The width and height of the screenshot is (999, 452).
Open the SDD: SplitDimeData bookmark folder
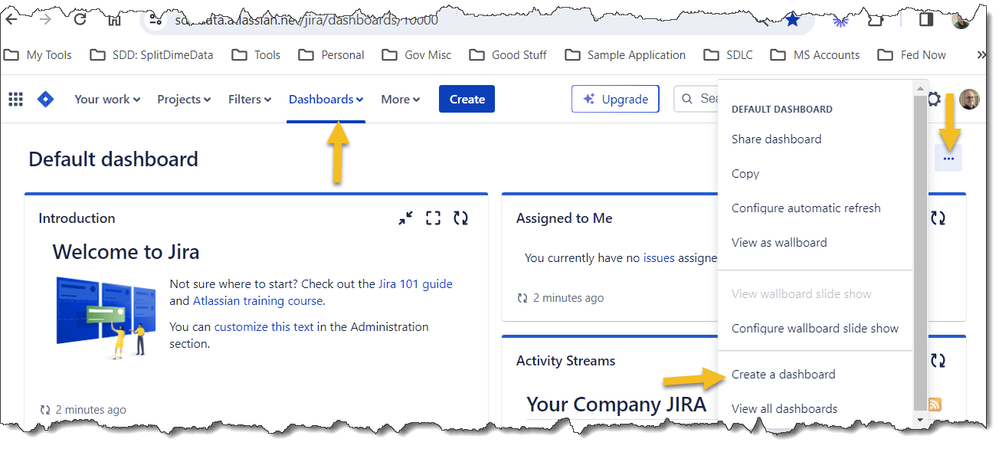152,55
